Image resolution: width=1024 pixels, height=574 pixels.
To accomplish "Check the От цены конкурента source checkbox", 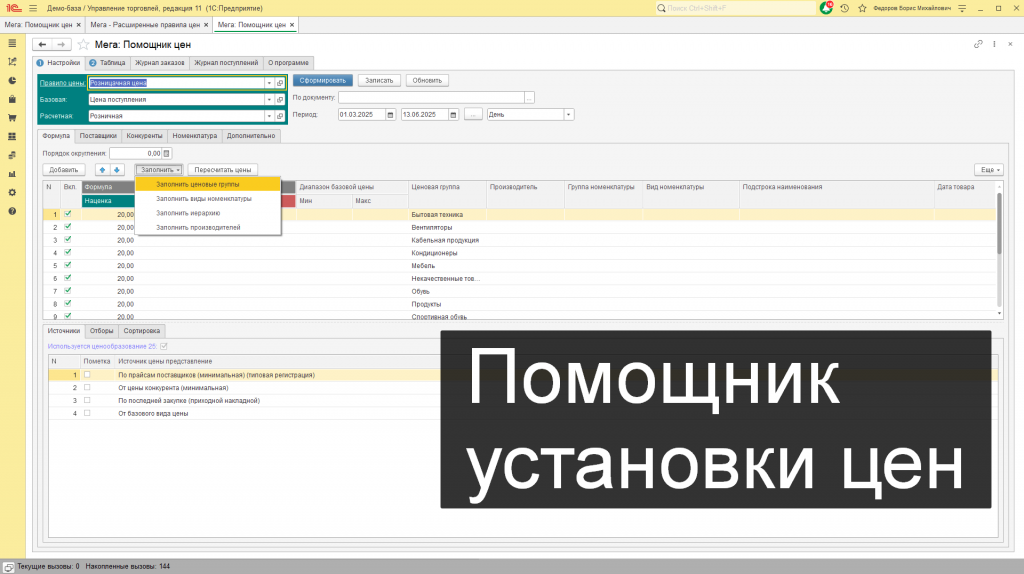I will 87,387.
